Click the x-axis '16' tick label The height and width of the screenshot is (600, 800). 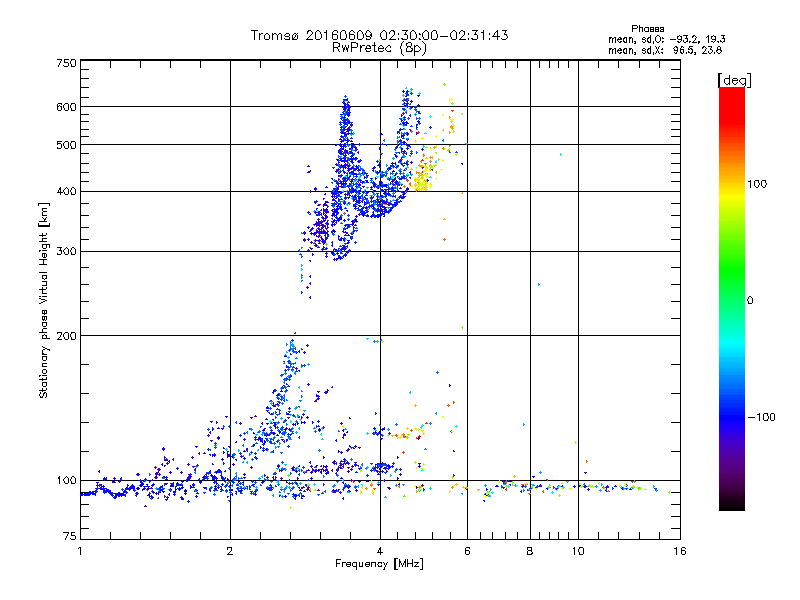click(680, 551)
